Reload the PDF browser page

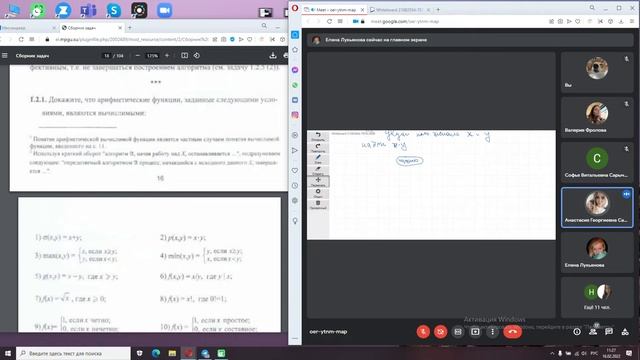(21, 40)
